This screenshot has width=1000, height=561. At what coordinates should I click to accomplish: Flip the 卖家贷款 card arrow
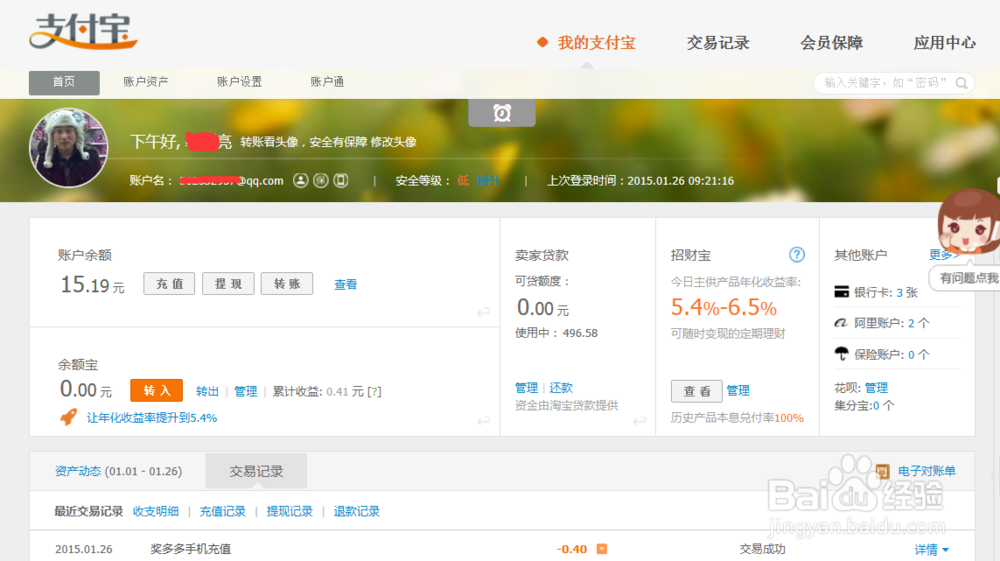click(x=639, y=421)
